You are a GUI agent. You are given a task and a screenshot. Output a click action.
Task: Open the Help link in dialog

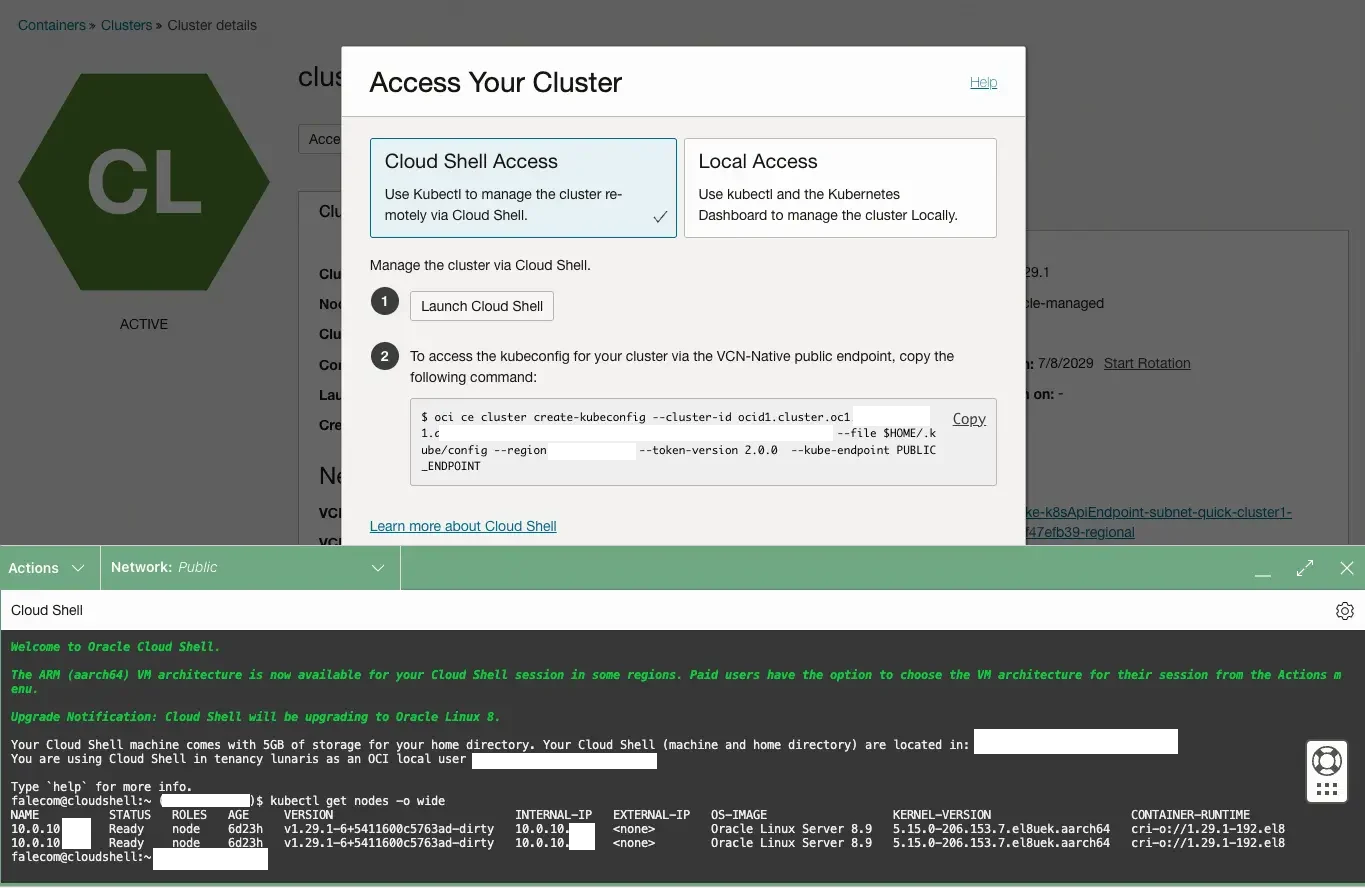[x=983, y=82]
